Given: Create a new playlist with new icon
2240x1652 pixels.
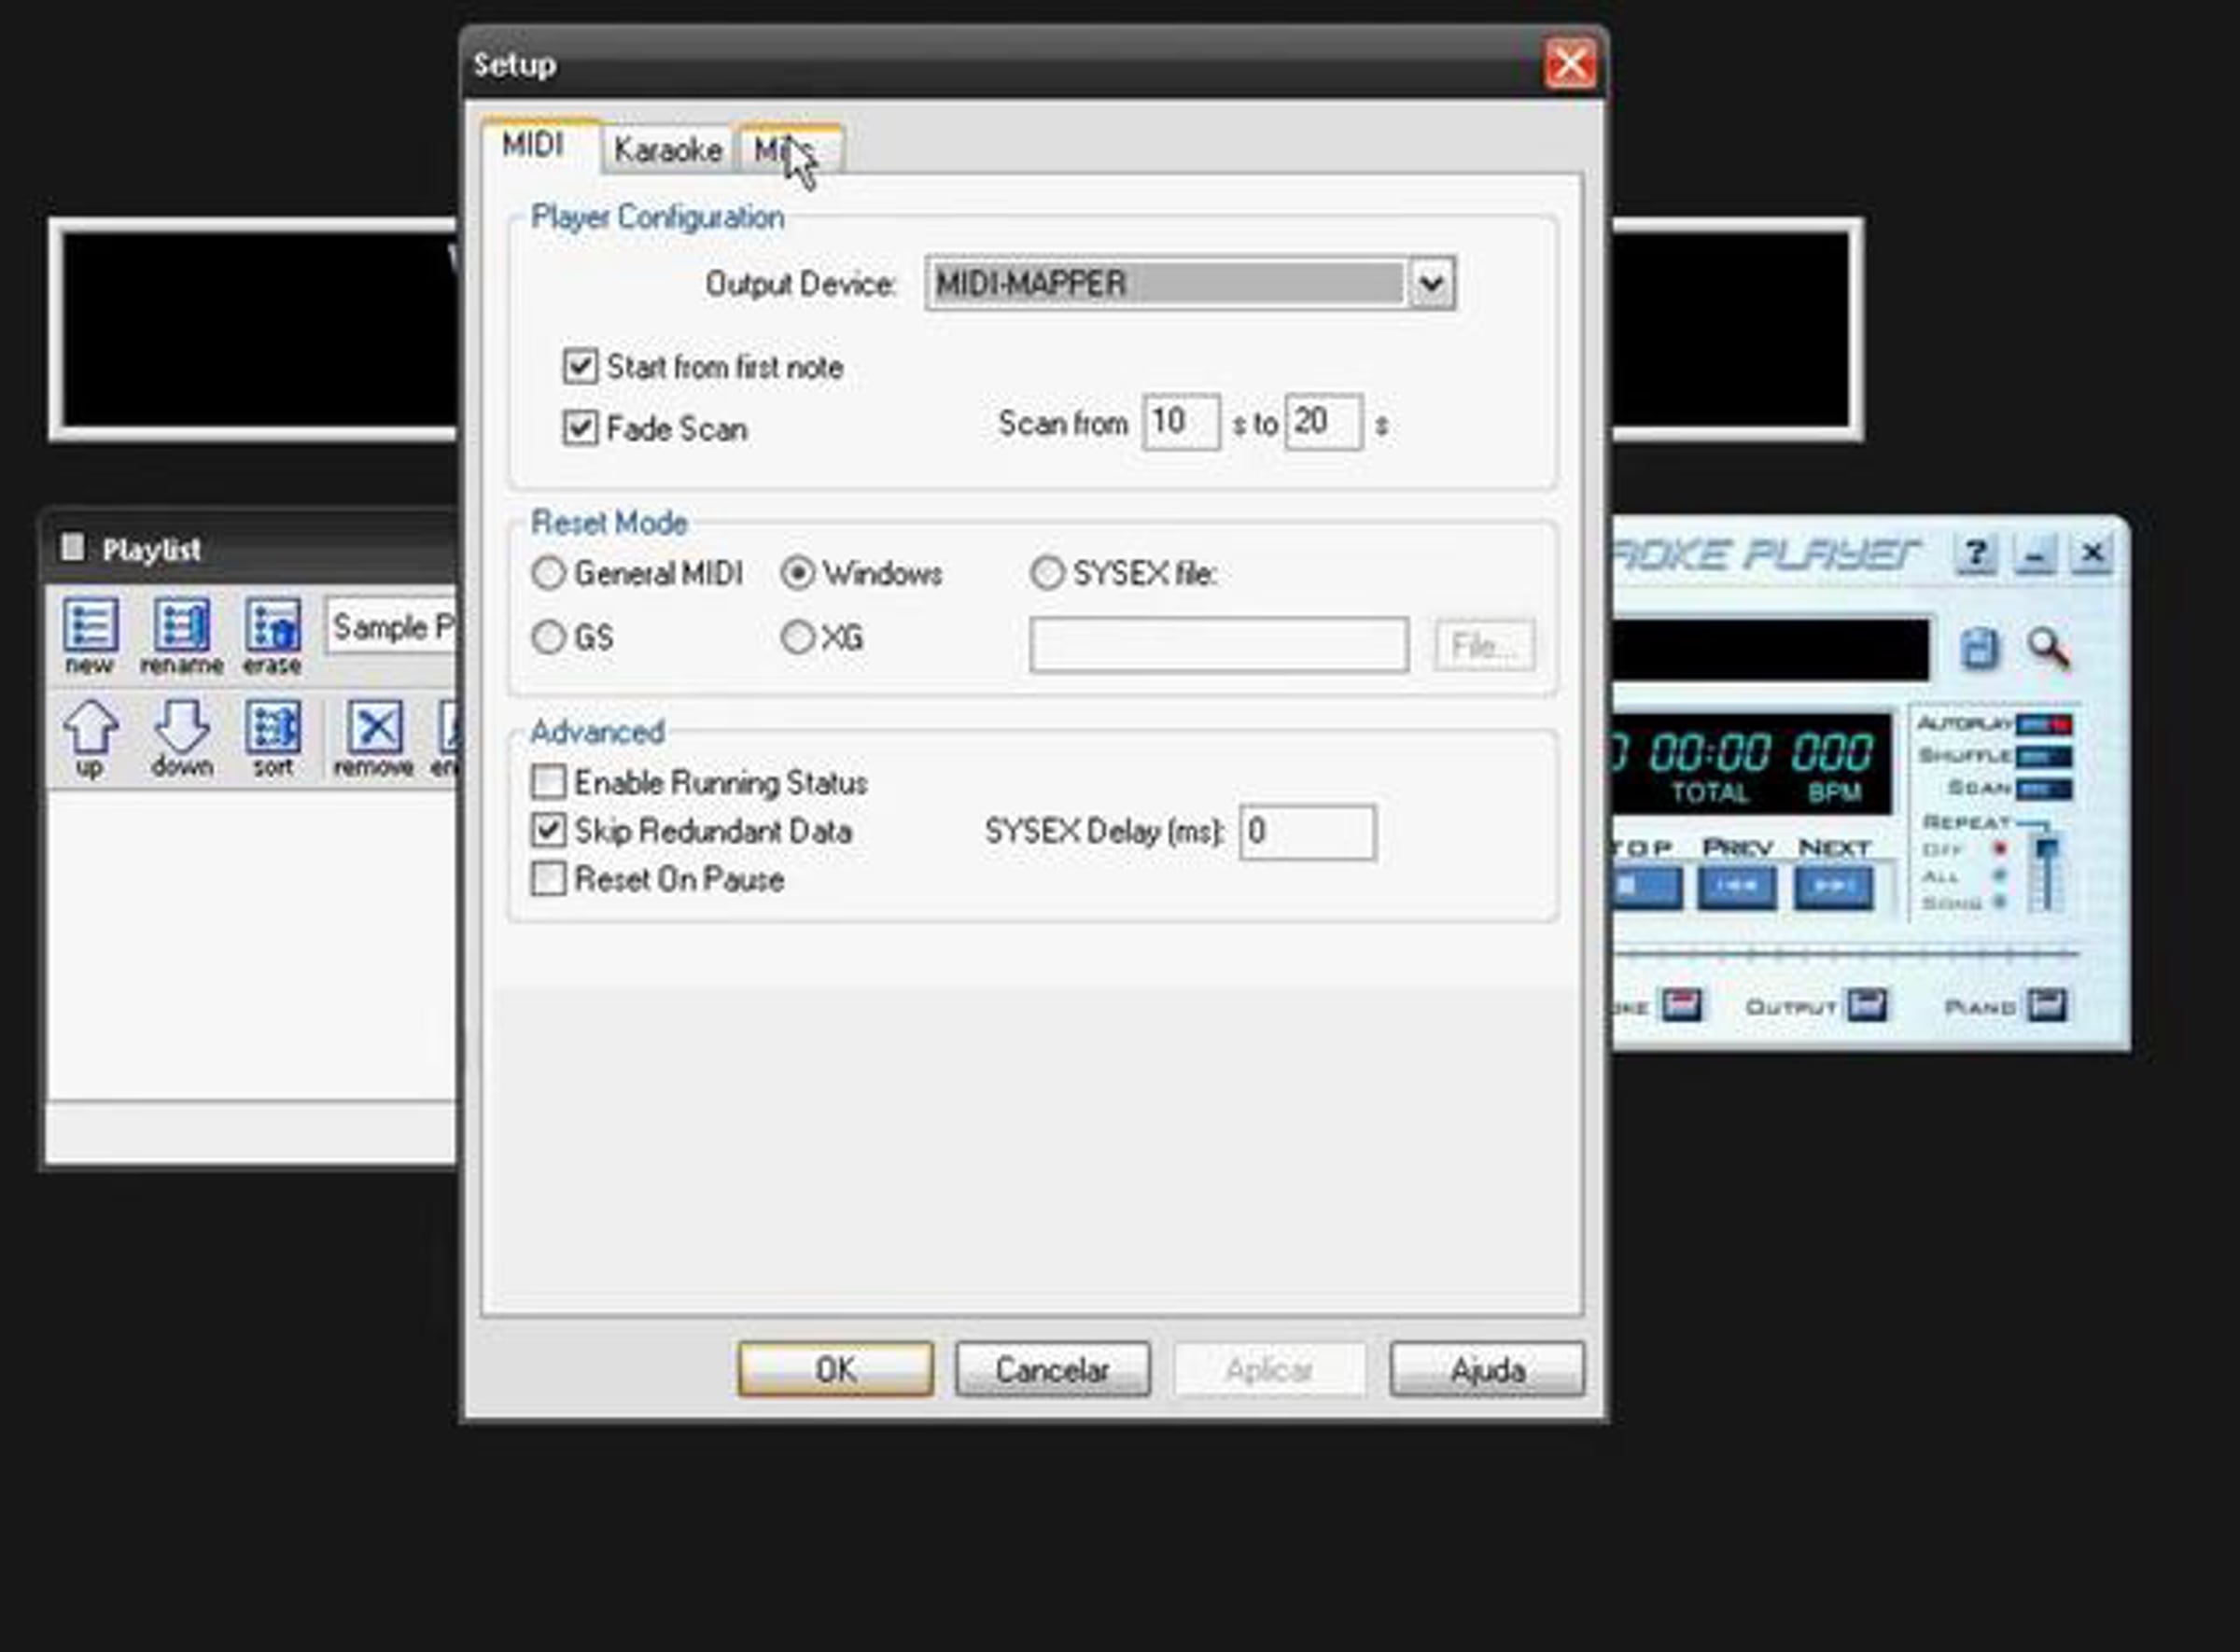Looking at the screenshot, I should tap(90, 626).
